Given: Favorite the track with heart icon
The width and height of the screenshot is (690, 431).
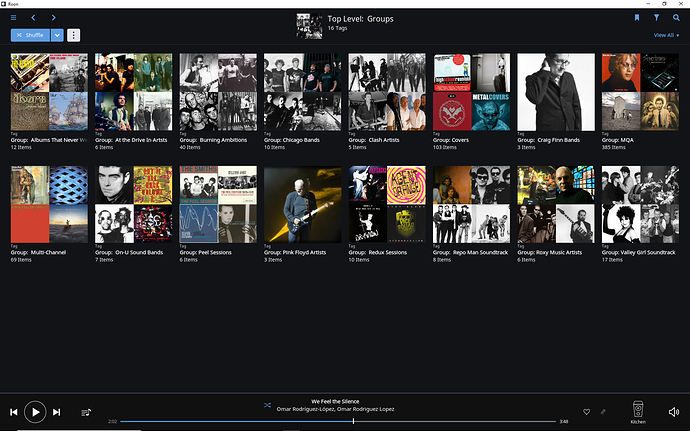Looking at the screenshot, I should pos(586,412).
